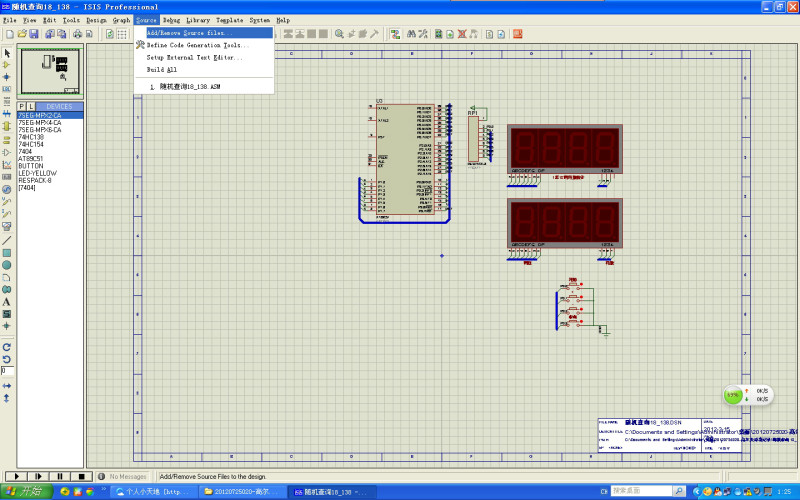Click the Windows Start button on taskbar

25,492
